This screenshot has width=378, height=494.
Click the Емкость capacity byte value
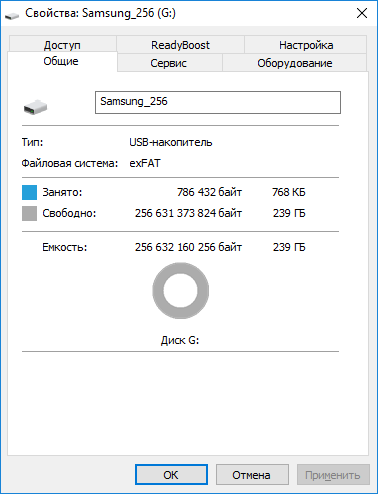click(x=188, y=247)
